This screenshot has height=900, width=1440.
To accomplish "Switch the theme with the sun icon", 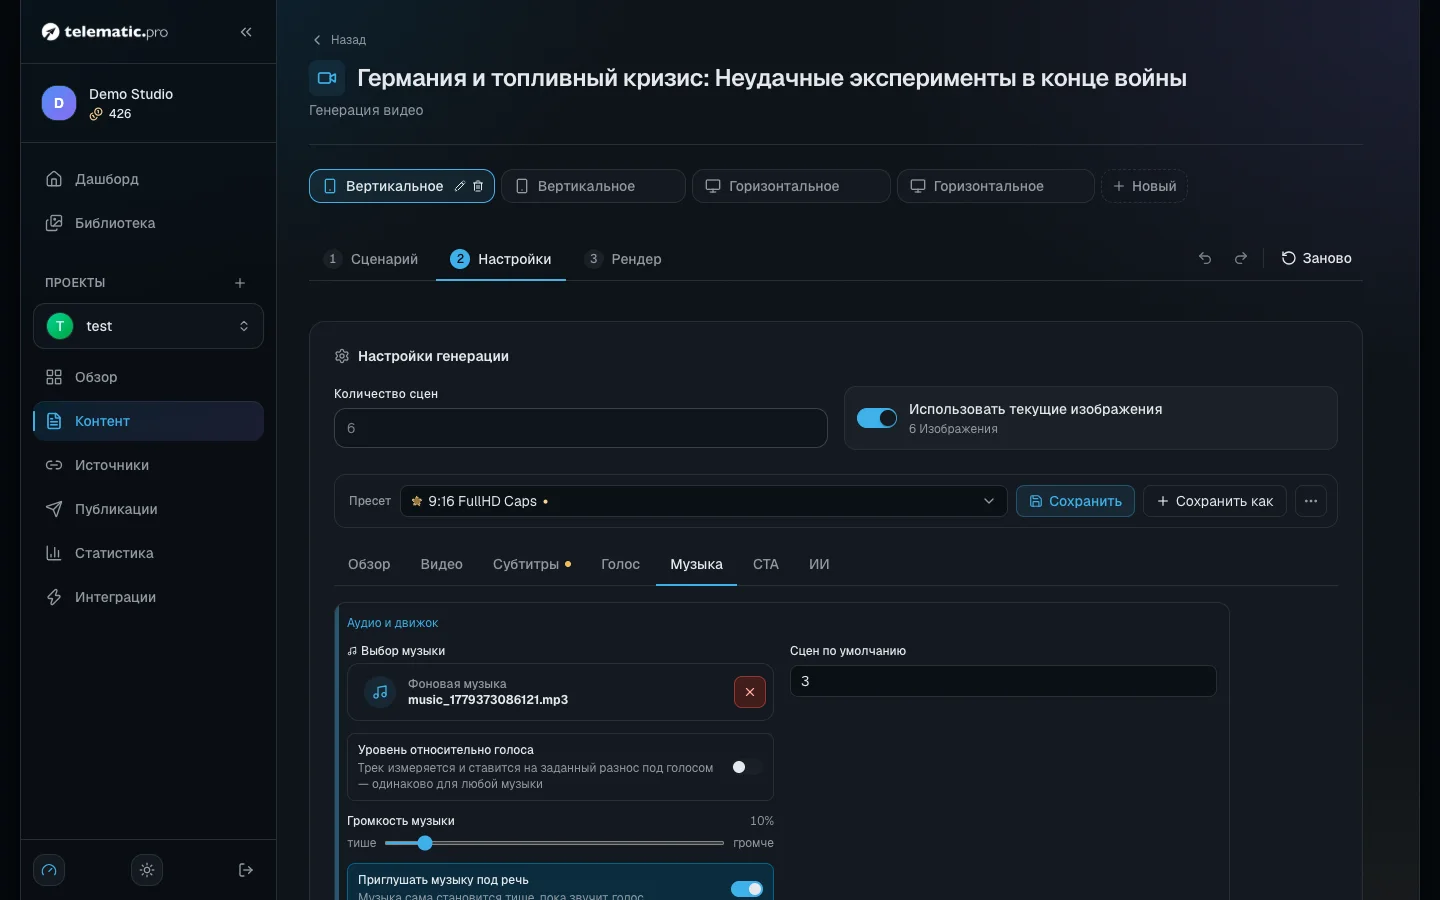I will pyautogui.click(x=147, y=870).
